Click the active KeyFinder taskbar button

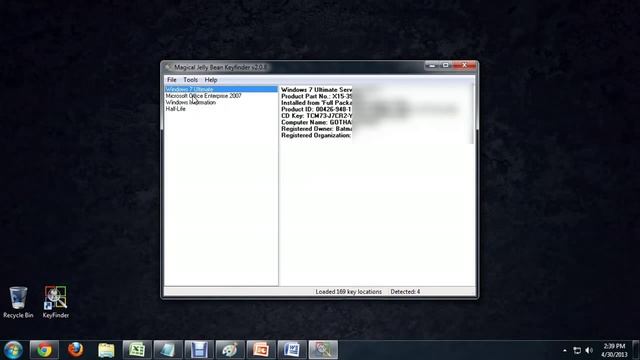click(323, 350)
